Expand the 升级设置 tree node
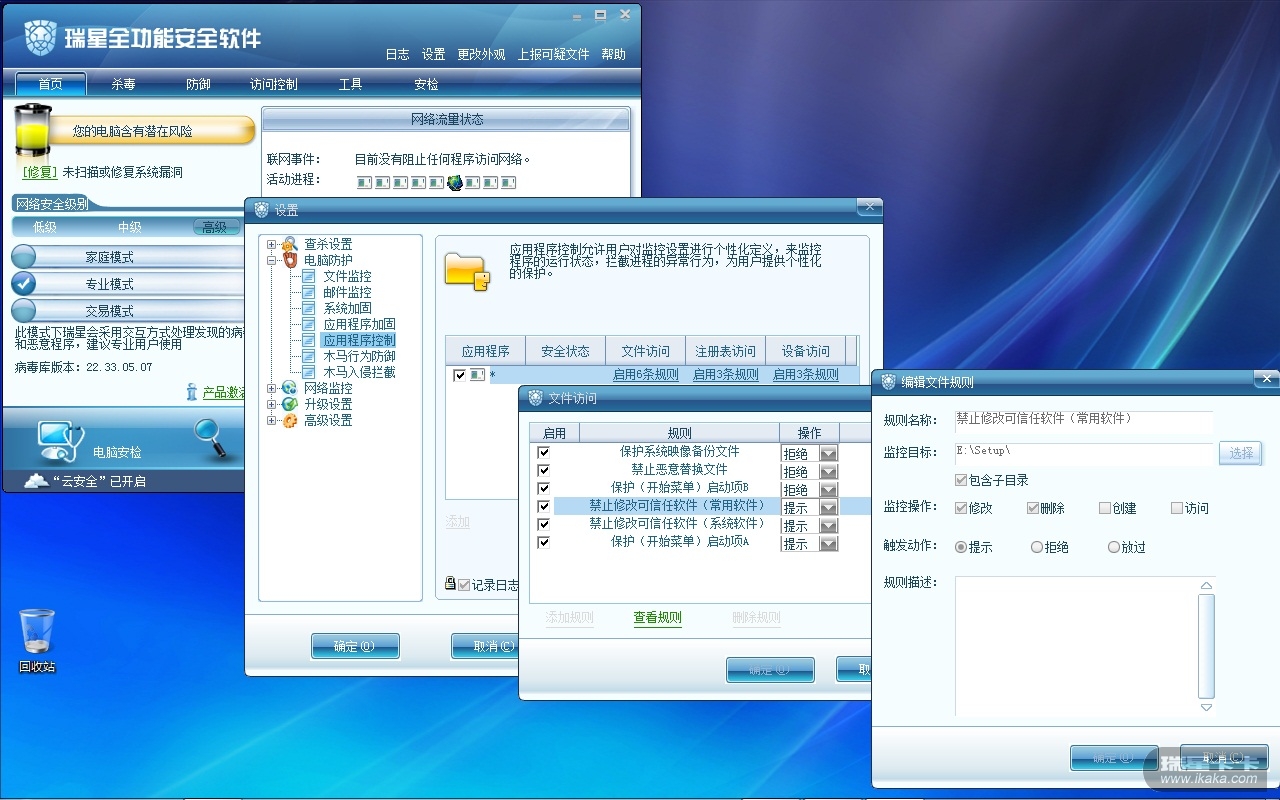Image resolution: width=1280 pixels, height=800 pixels. pyautogui.click(x=272, y=404)
